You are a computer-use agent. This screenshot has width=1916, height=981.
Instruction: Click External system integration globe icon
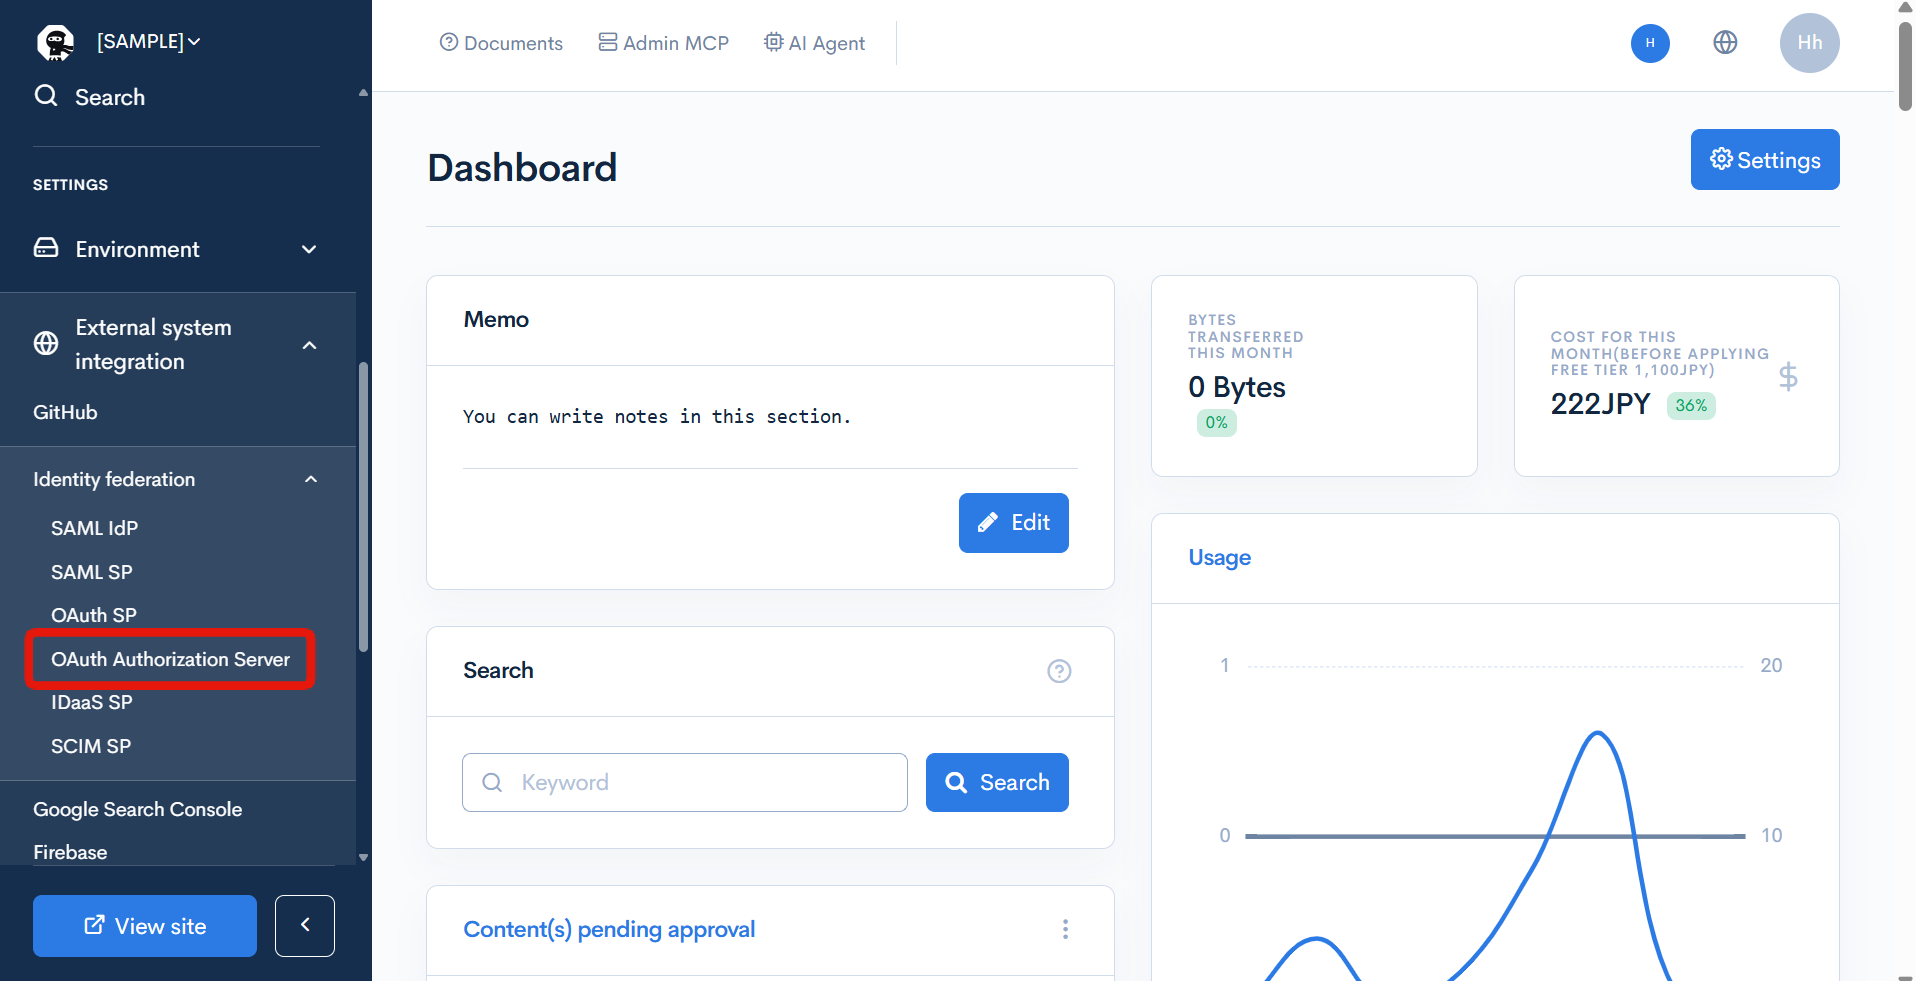(x=46, y=344)
